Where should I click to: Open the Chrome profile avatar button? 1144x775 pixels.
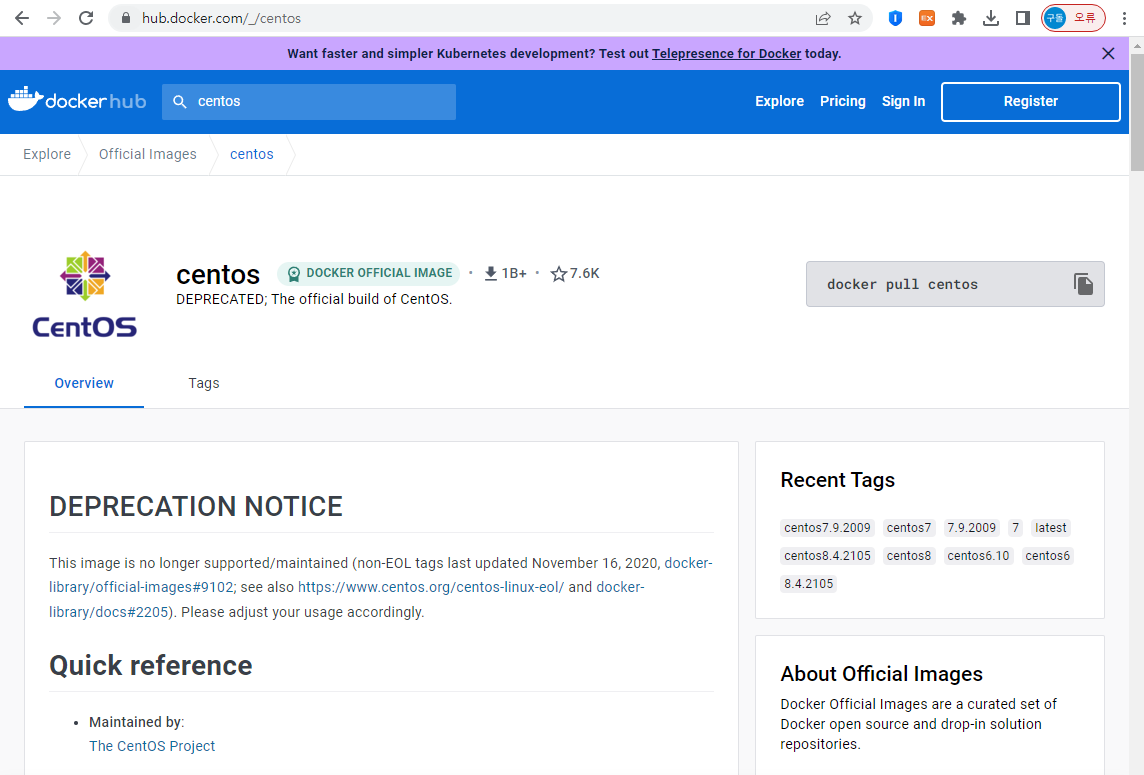point(1073,18)
